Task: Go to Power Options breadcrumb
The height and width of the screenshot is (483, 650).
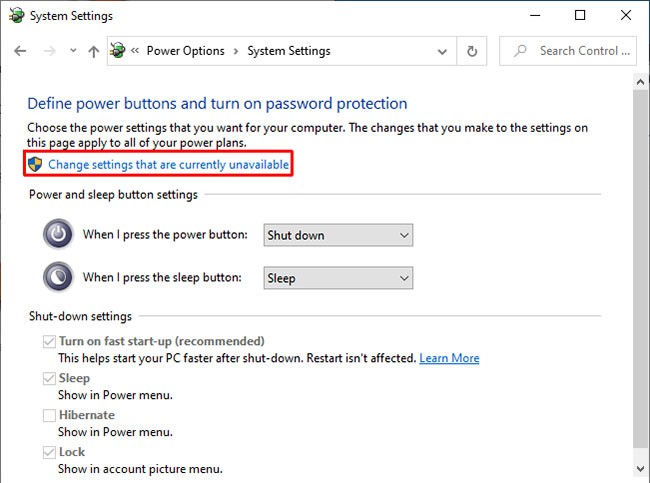Action: (185, 51)
